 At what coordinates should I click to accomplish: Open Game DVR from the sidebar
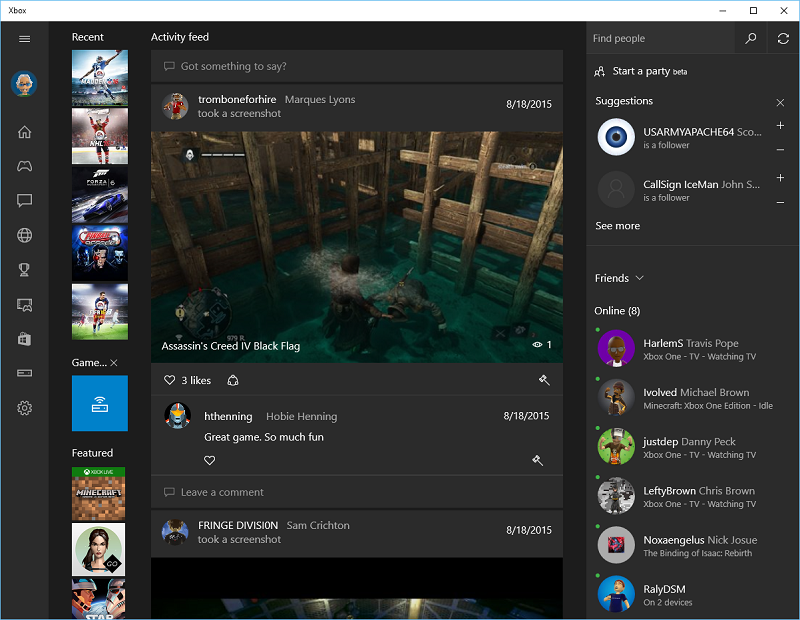click(x=24, y=304)
